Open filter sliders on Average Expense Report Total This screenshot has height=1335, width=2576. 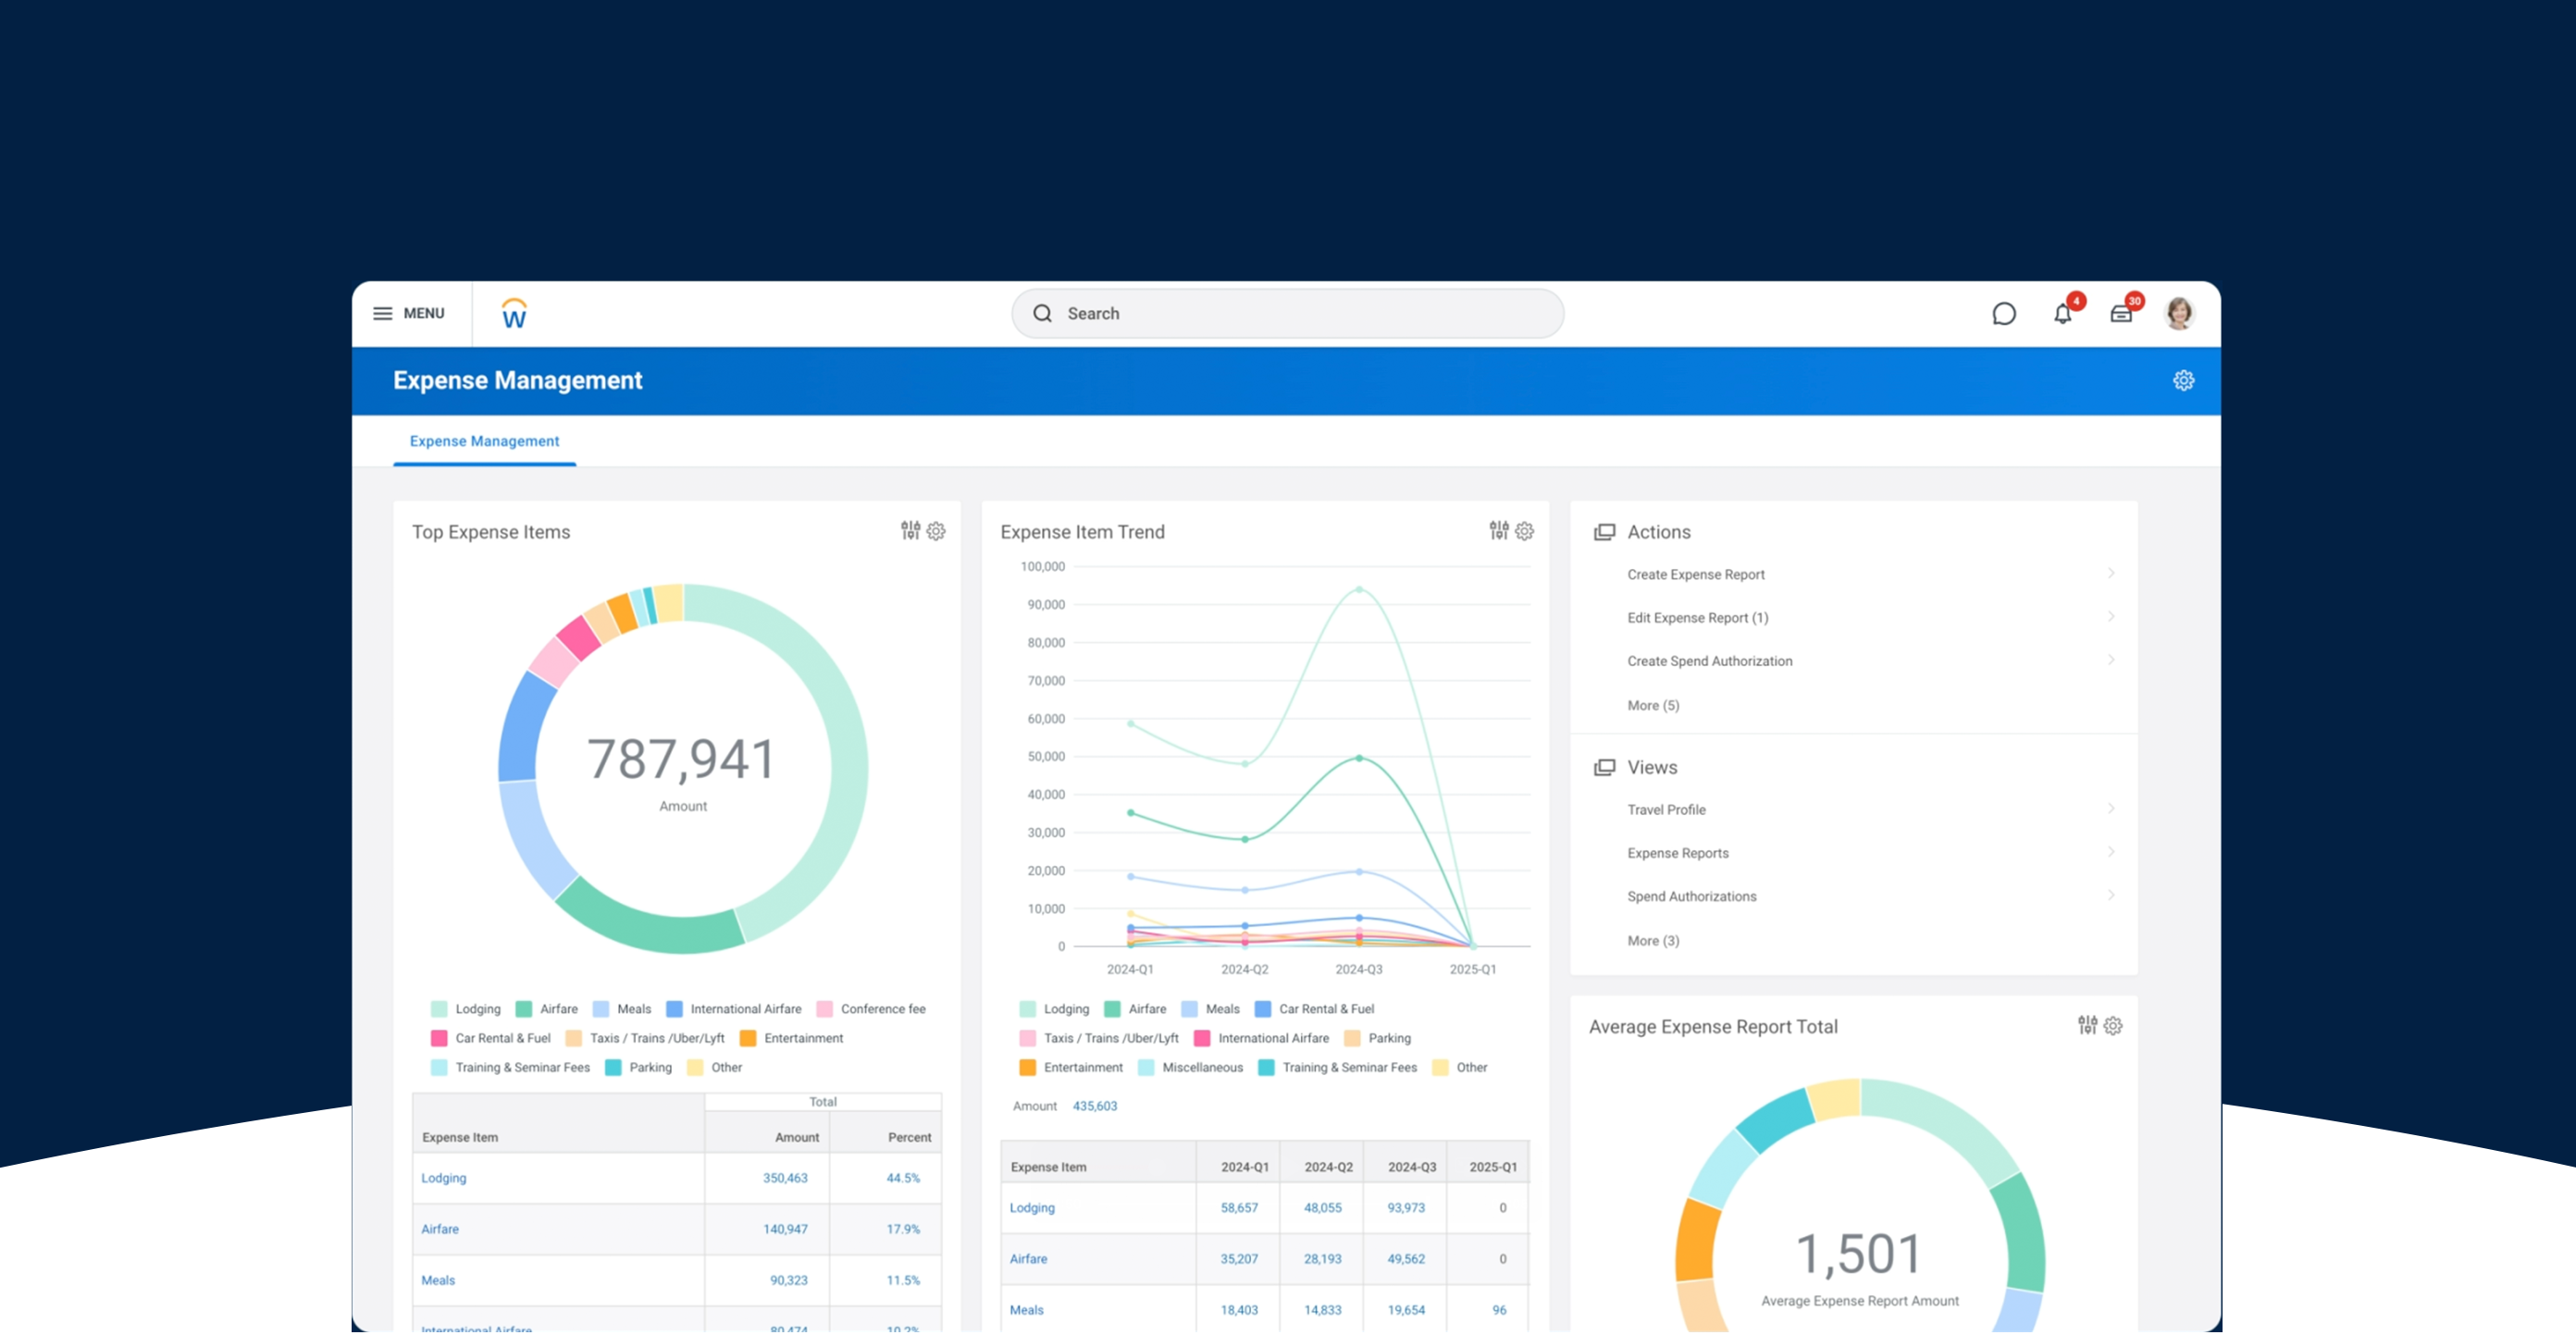click(x=2087, y=1026)
